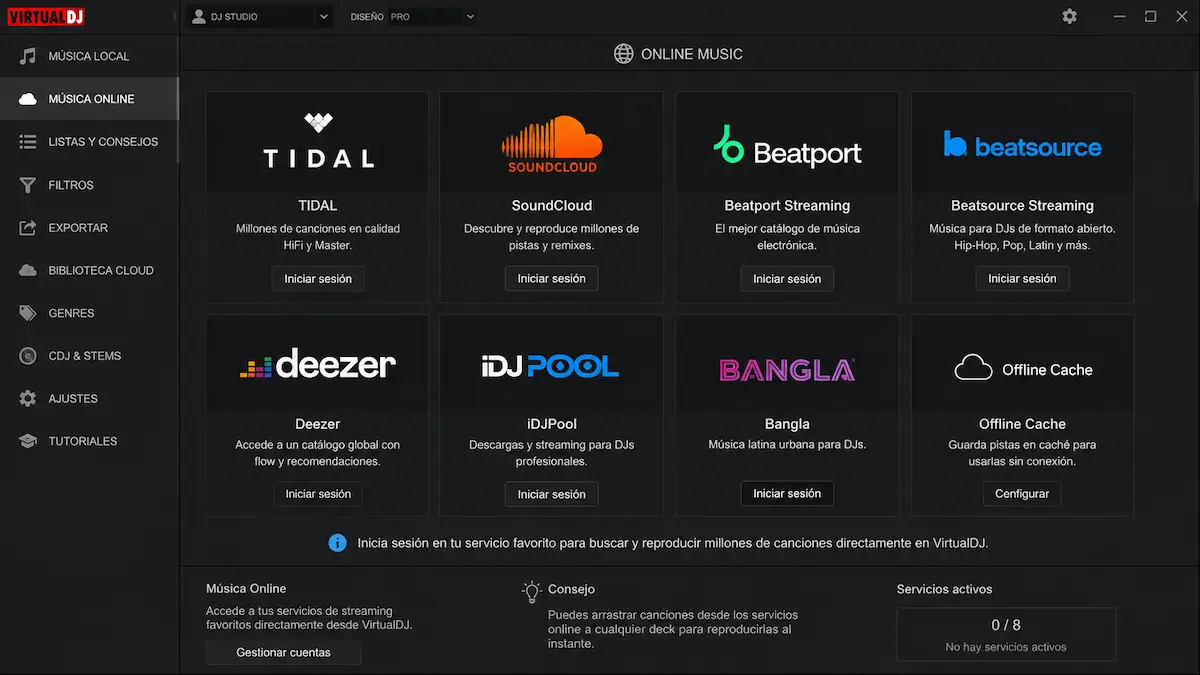
Task: Open the Genres section
Action: point(90,313)
